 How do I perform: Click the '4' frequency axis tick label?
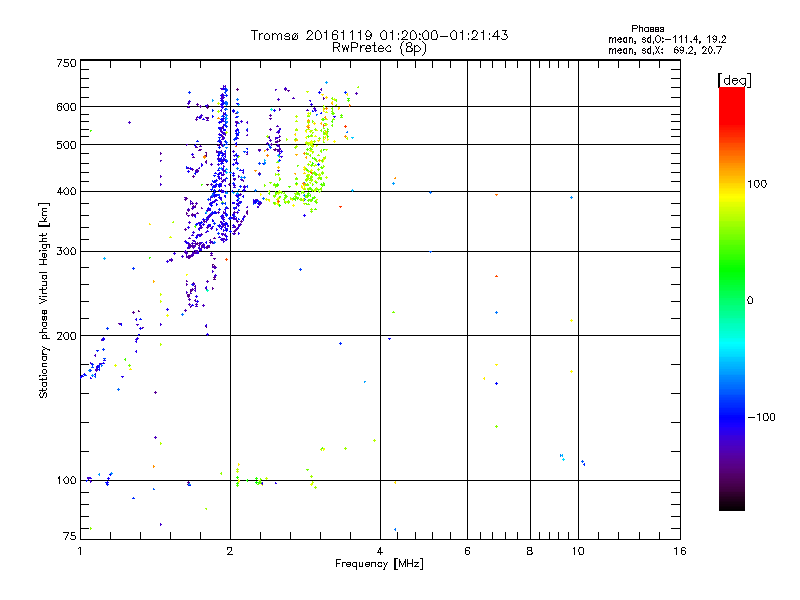380,551
